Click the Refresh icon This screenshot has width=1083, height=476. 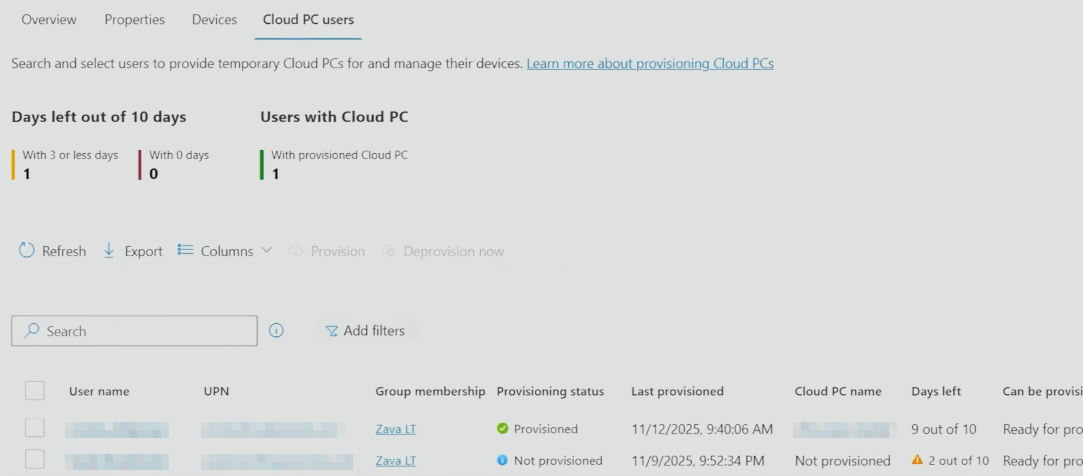click(x=28, y=251)
